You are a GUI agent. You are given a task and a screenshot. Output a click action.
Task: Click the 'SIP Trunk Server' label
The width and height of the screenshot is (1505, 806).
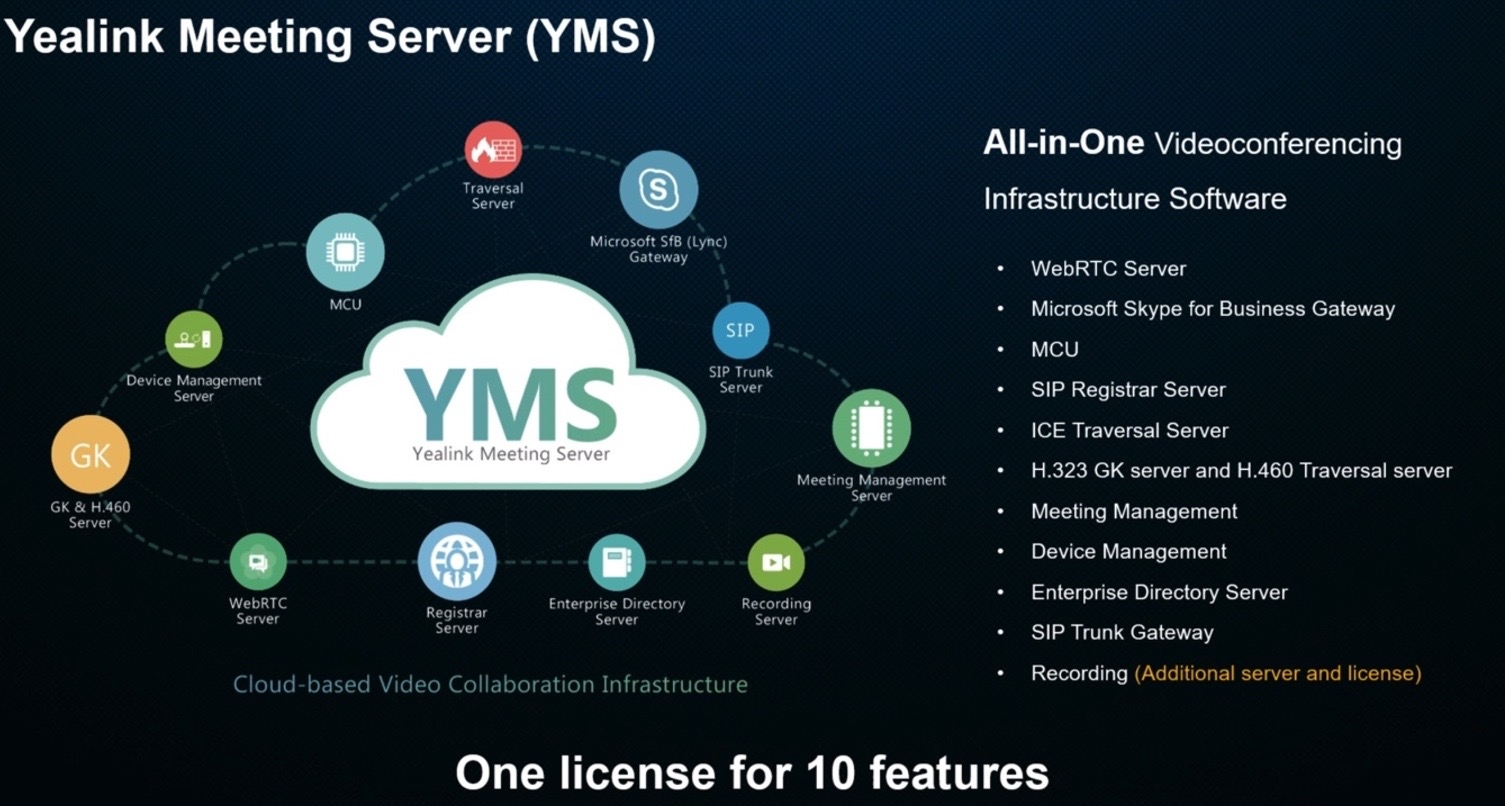click(740, 380)
